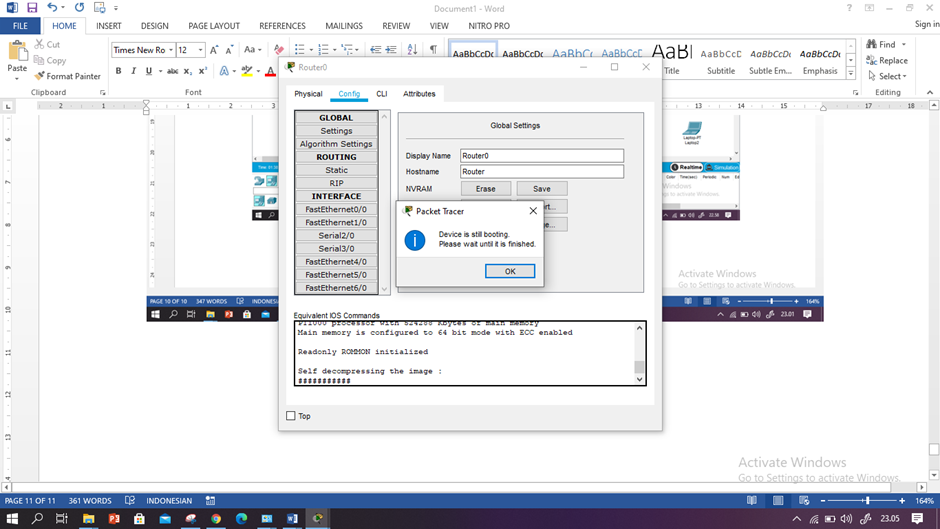
Task: Select FastEthernet0/0 interface button
Action: [336, 209]
